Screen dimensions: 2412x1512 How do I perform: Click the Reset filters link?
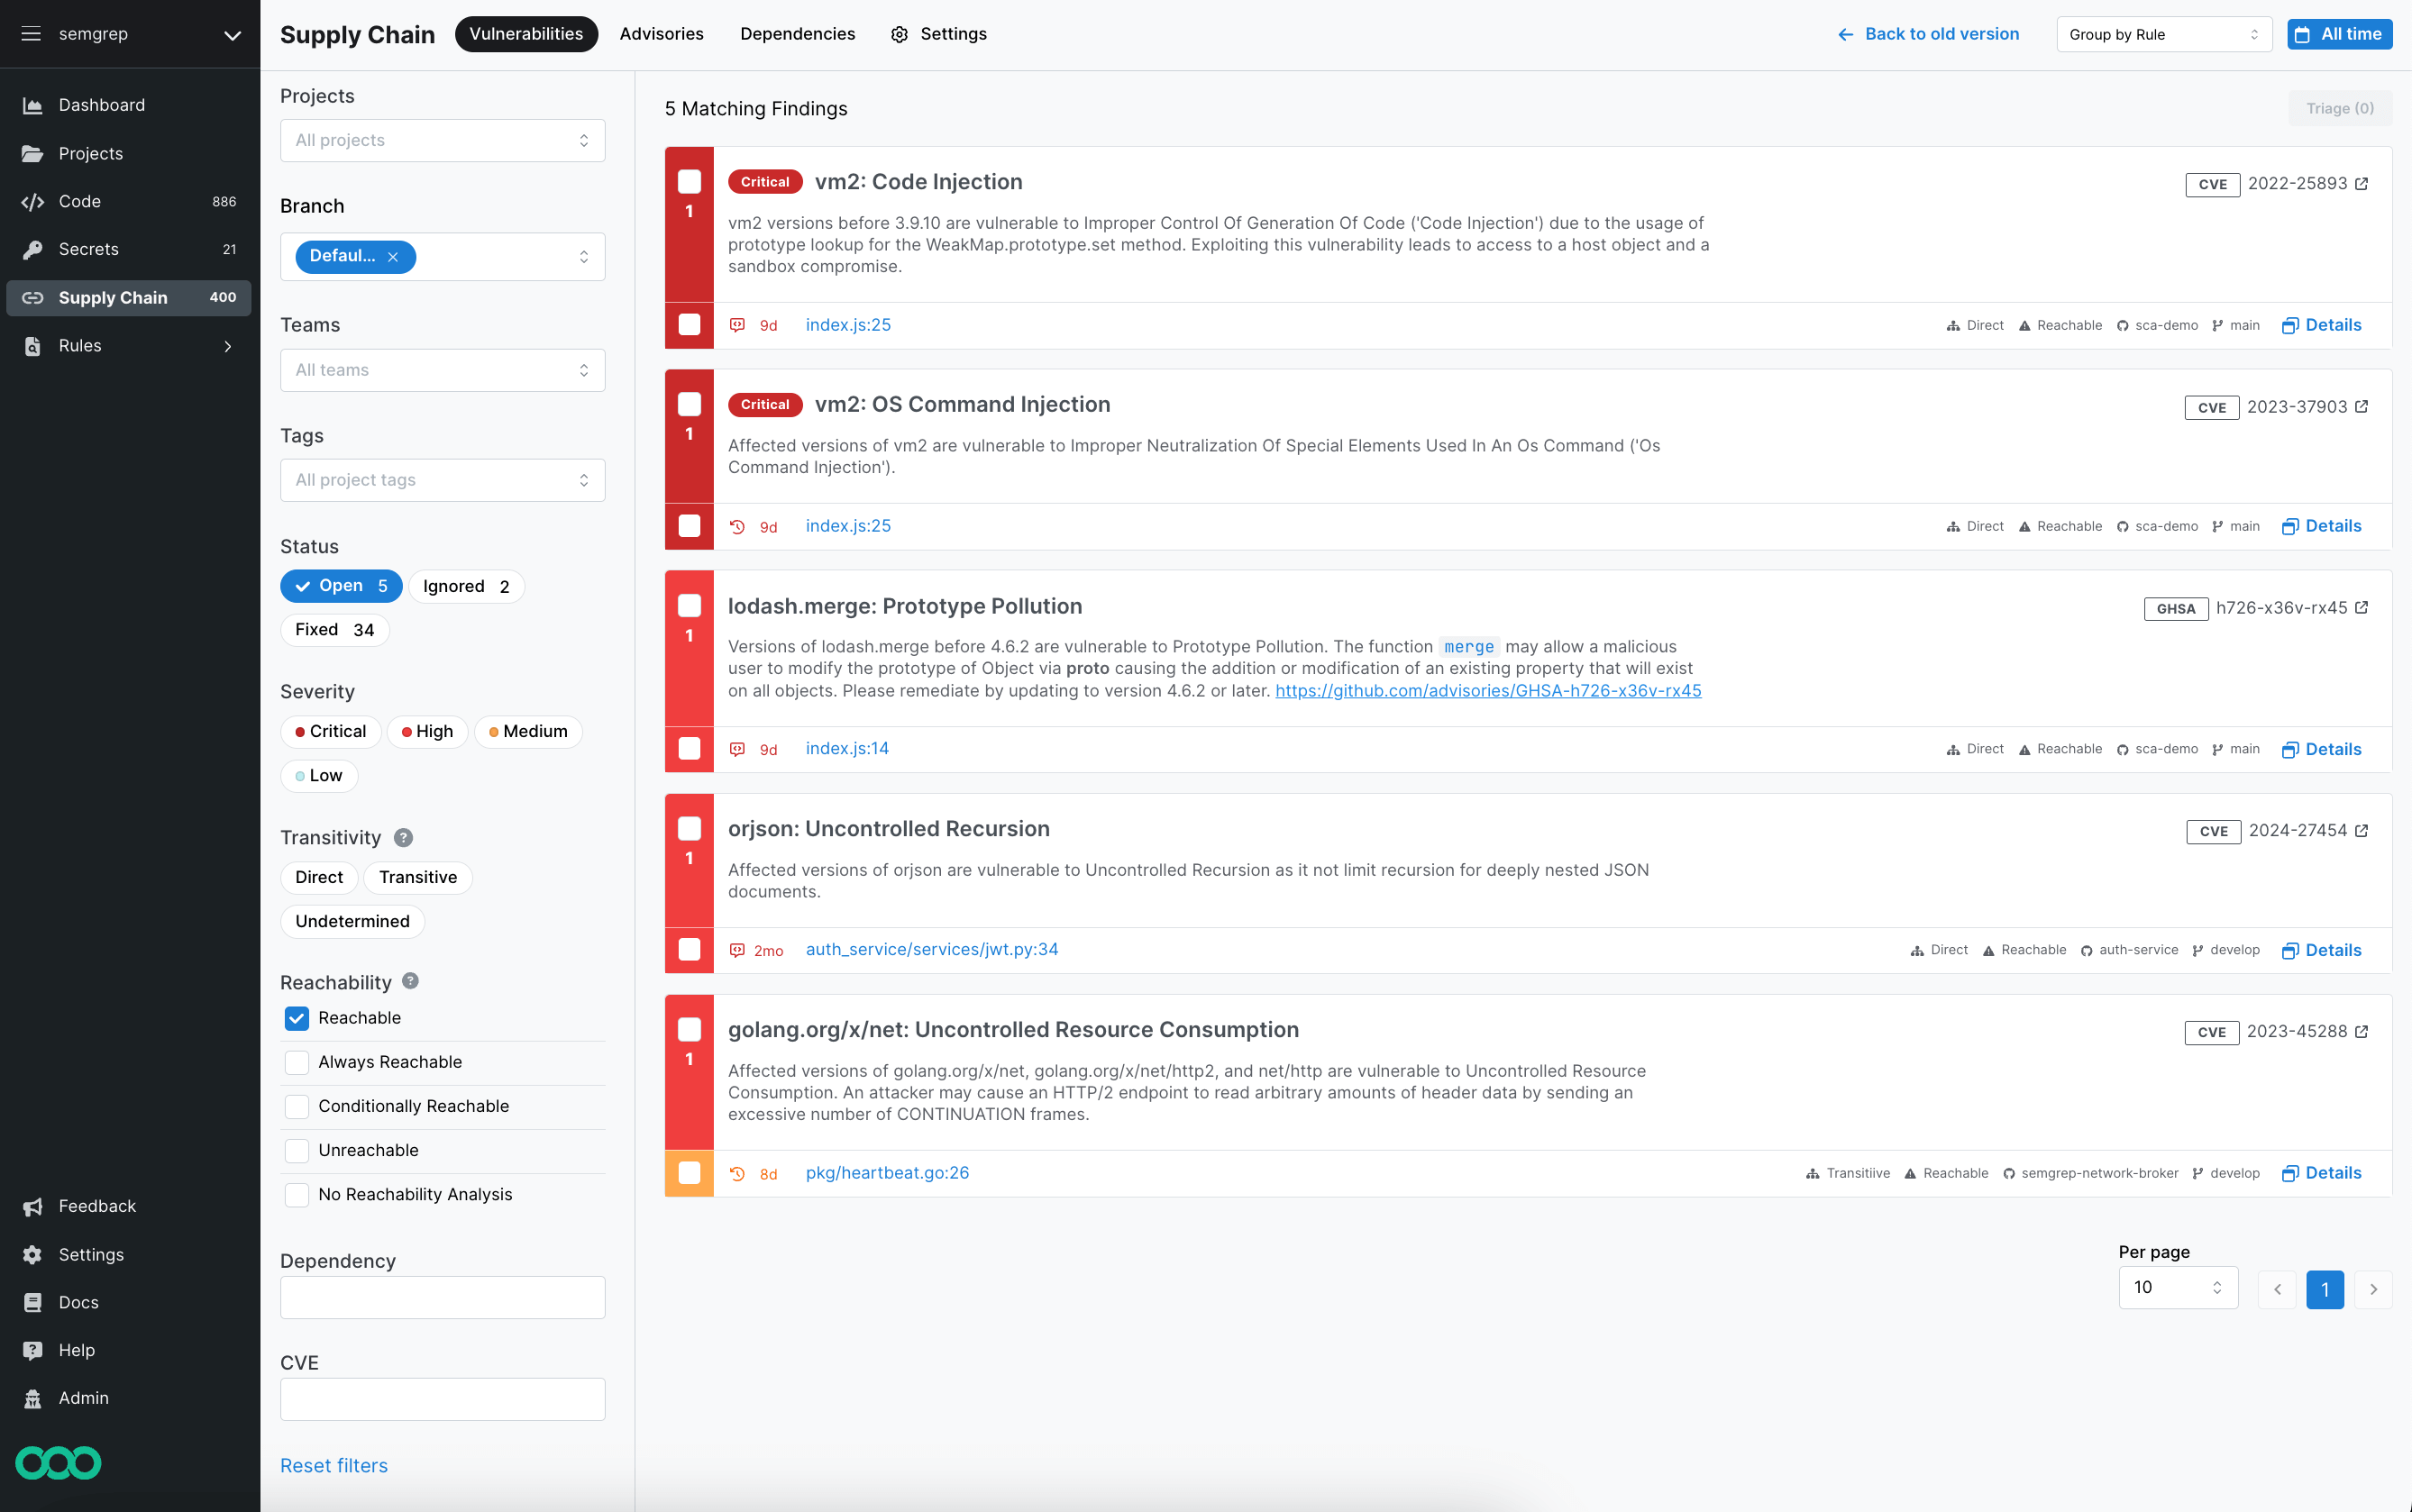(x=334, y=1465)
